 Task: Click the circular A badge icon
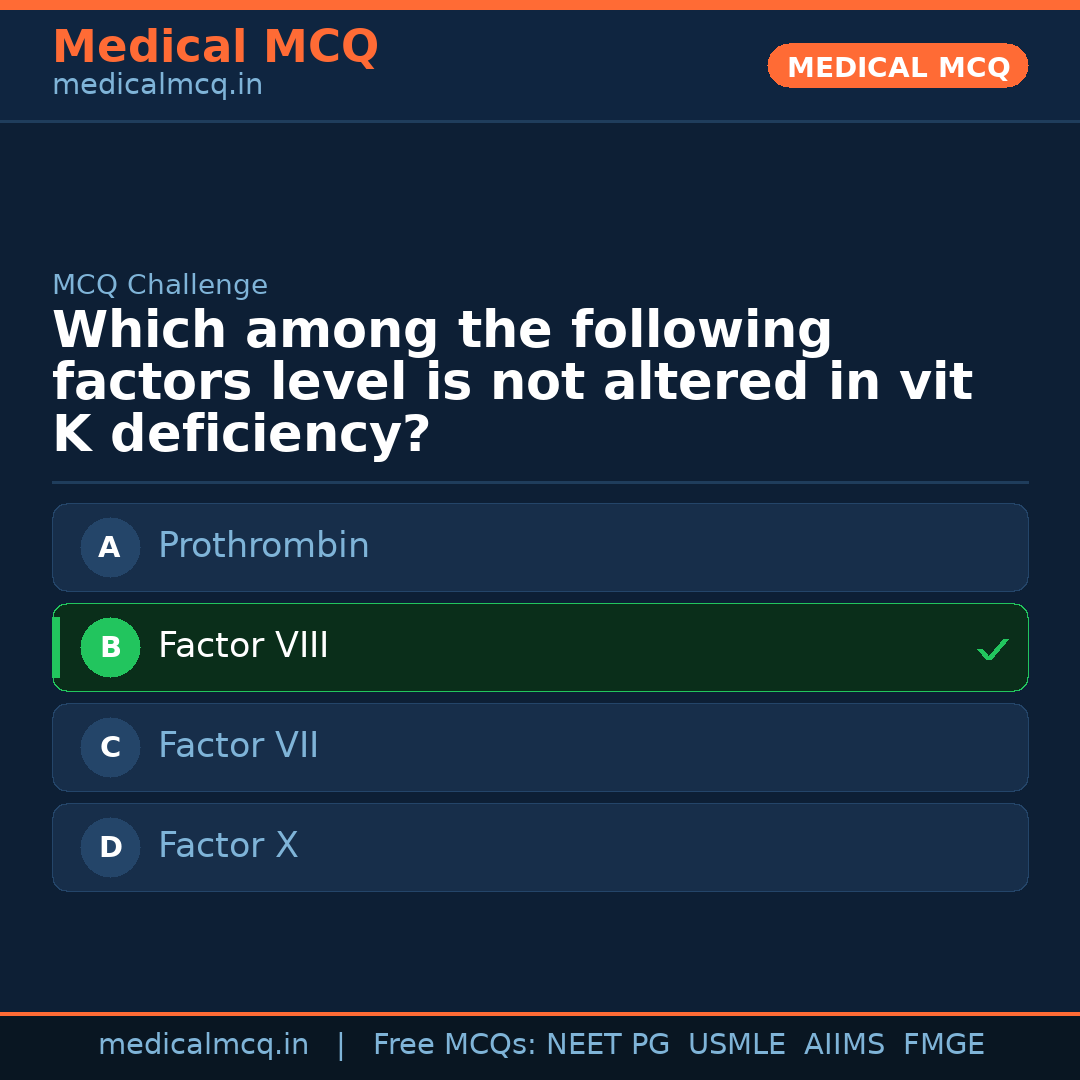click(110, 547)
